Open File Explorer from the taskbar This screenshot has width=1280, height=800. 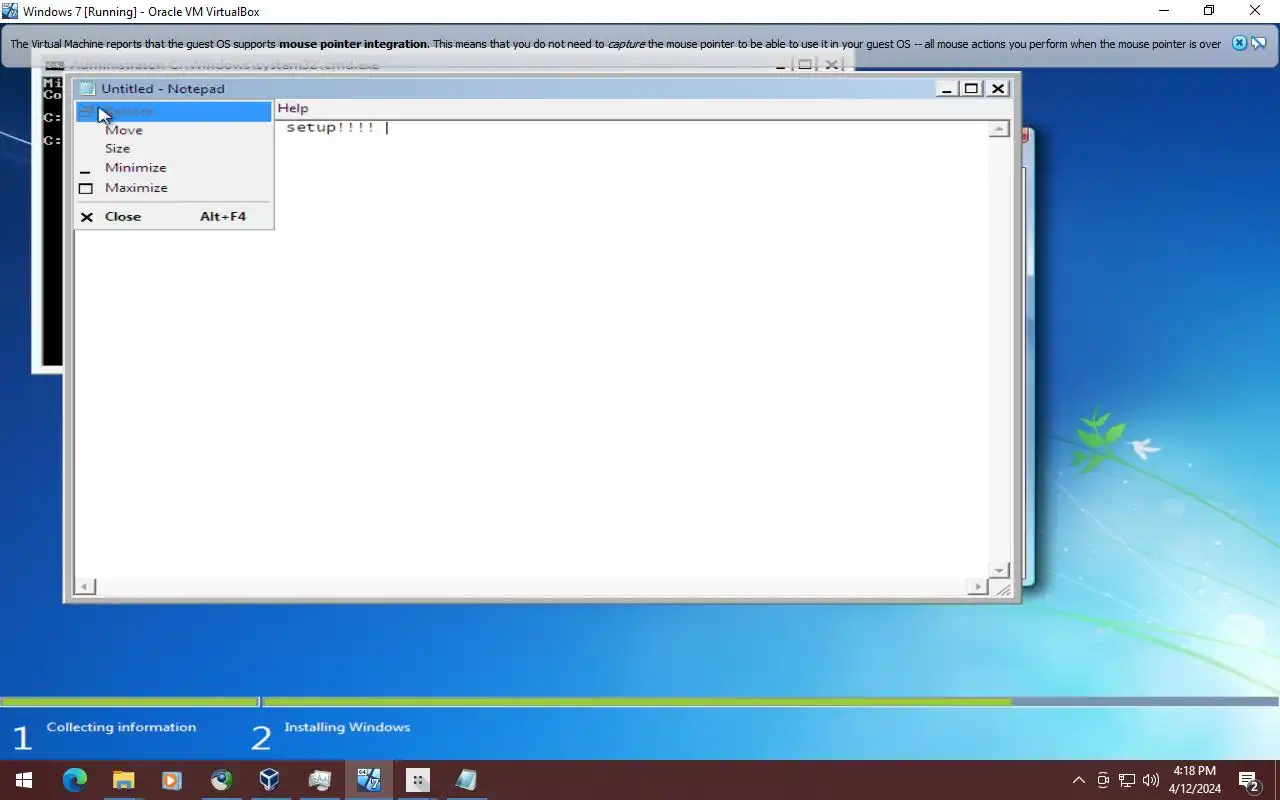(123, 780)
